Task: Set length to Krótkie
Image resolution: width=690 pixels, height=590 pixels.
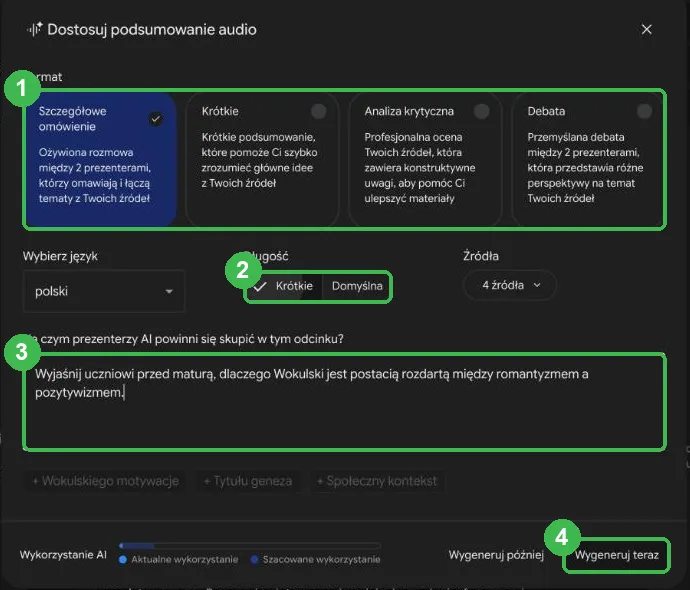Action: [284, 286]
